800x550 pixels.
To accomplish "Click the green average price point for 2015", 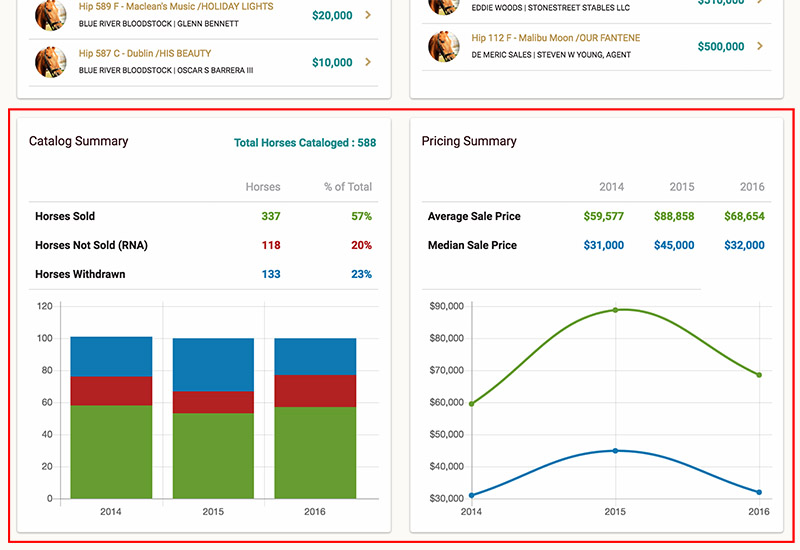I will tap(615, 310).
